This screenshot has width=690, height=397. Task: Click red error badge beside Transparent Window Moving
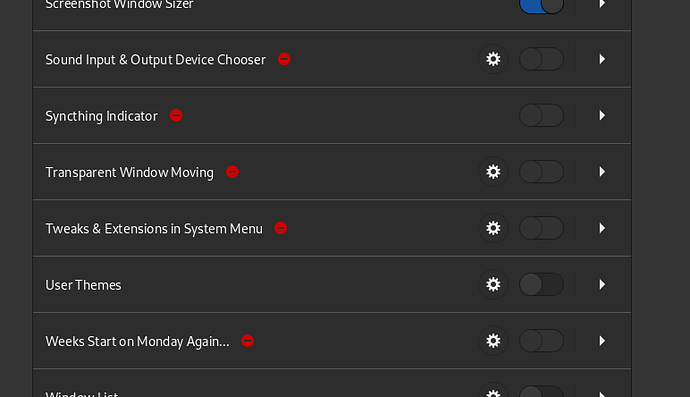click(x=232, y=172)
